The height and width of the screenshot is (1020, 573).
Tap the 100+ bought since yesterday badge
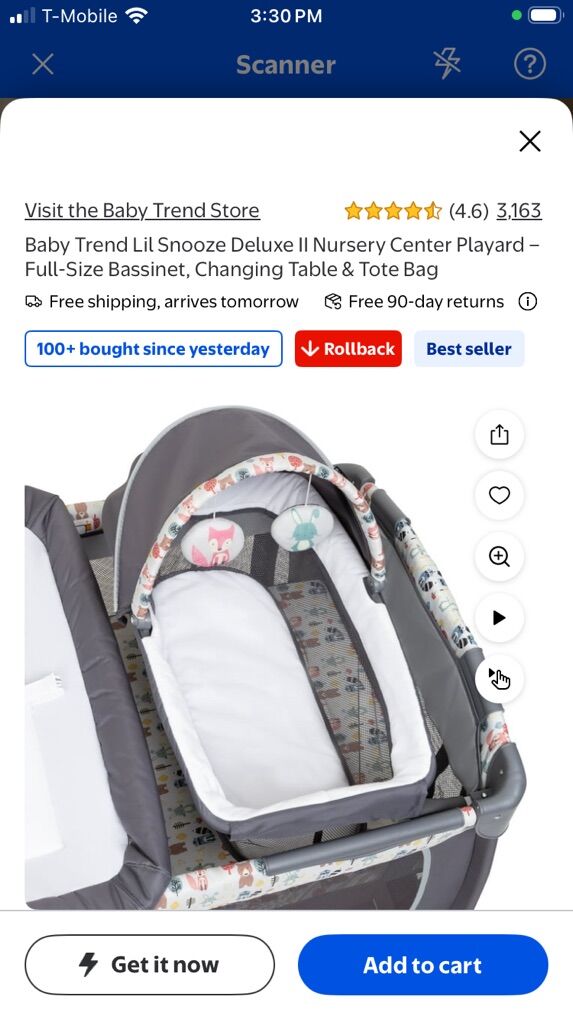point(153,349)
